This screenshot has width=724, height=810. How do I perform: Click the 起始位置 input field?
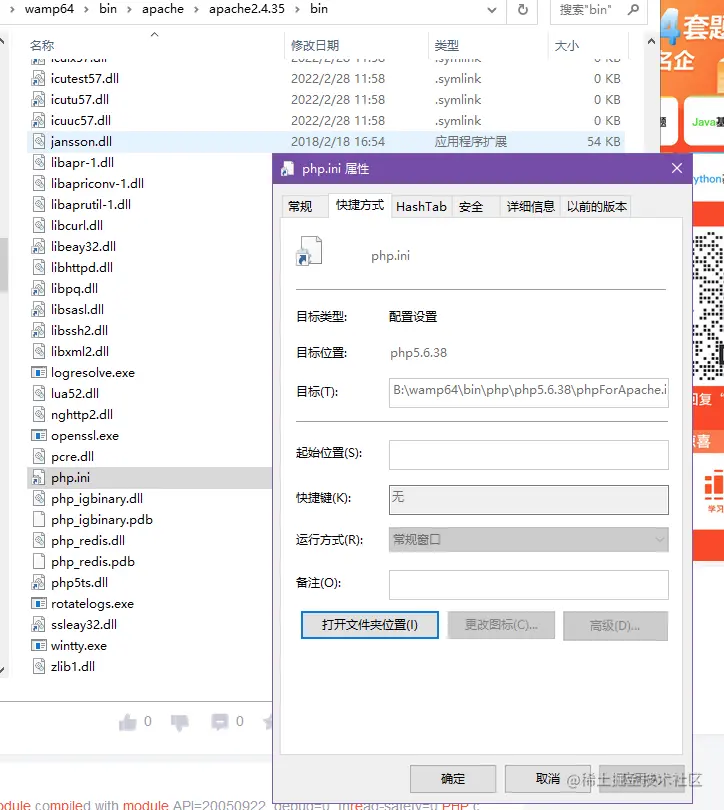click(x=528, y=455)
